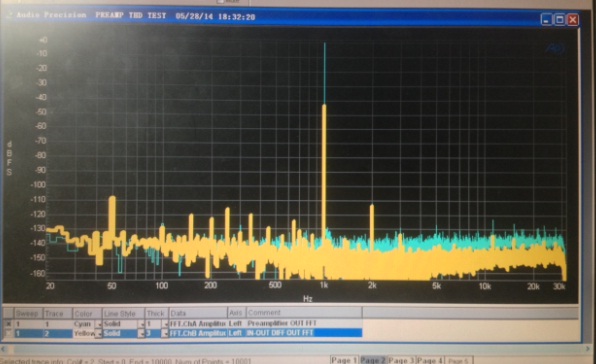Switch to Page 4 tab

430,360
